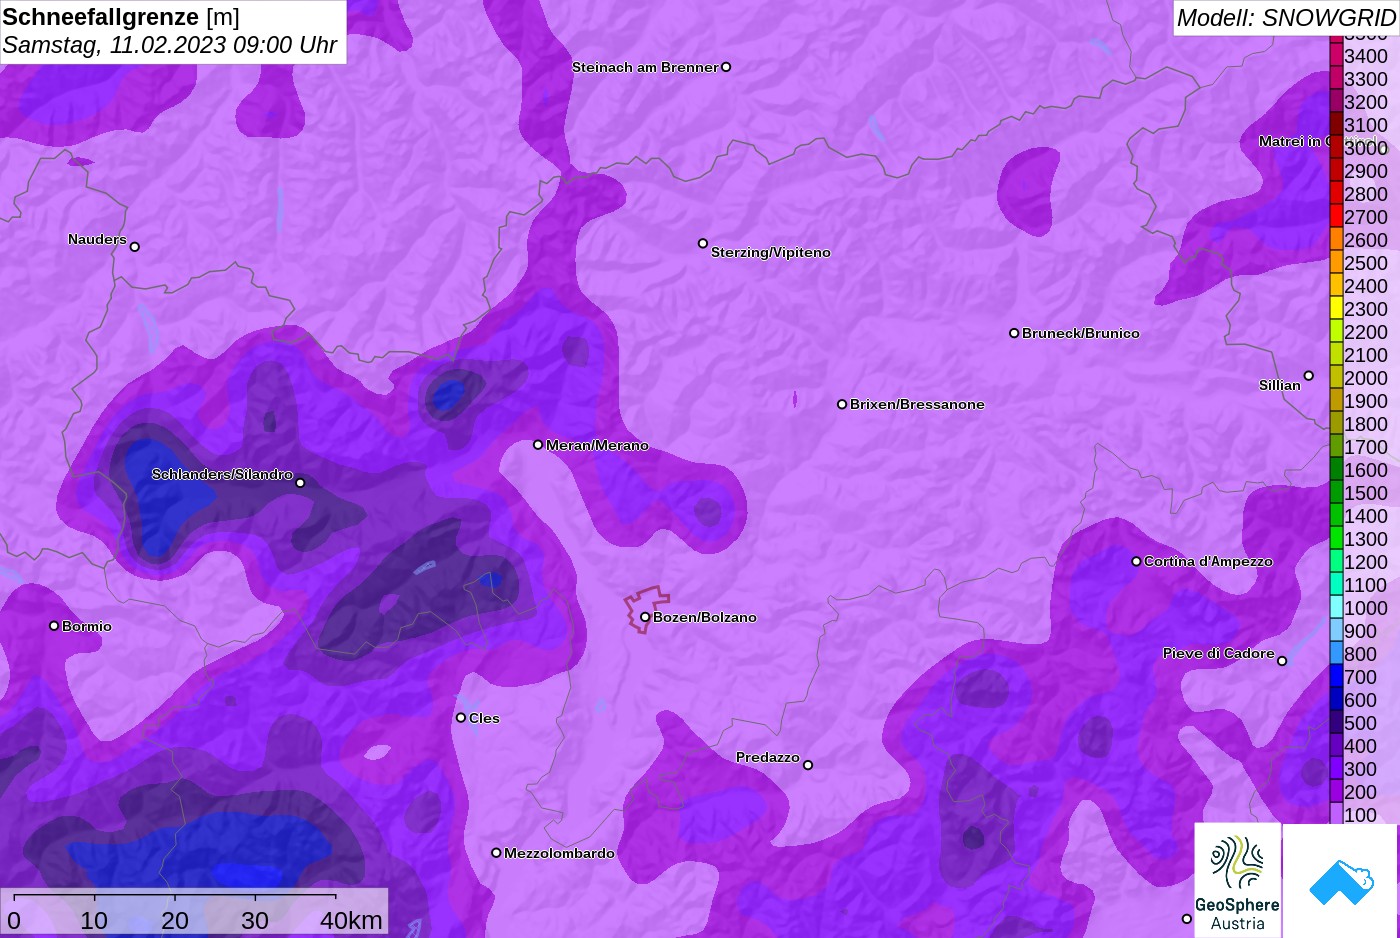The height and width of the screenshot is (938, 1400).
Task: Select the 700 m blue legend swatch
Action: (1336, 676)
